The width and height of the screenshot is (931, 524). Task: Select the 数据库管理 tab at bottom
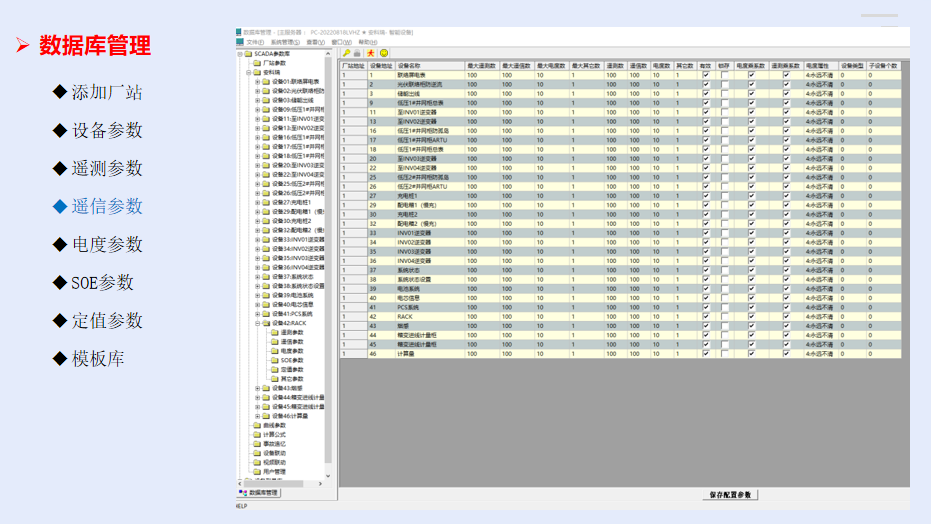pos(259,493)
